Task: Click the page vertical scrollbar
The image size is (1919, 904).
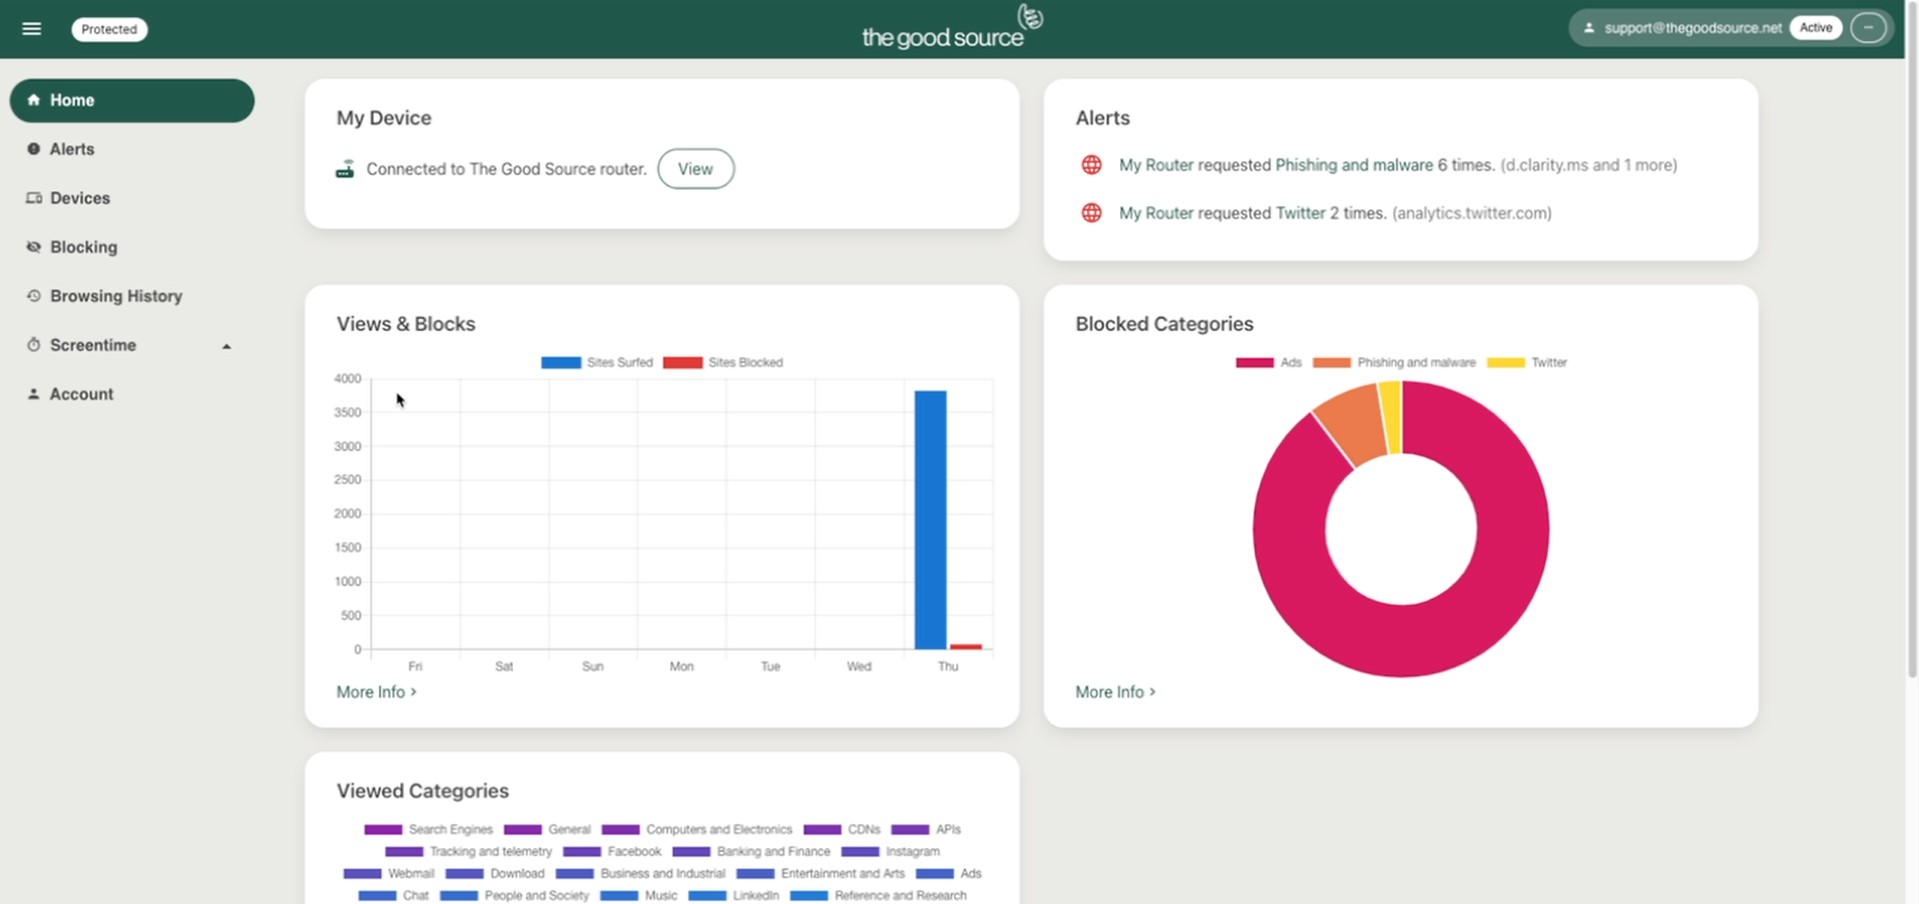Action: (1912, 340)
